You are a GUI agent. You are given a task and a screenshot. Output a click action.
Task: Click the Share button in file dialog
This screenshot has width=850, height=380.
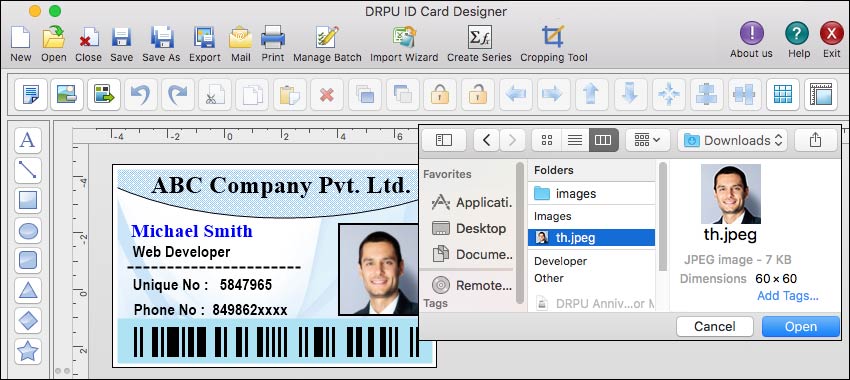pyautogui.click(x=816, y=140)
